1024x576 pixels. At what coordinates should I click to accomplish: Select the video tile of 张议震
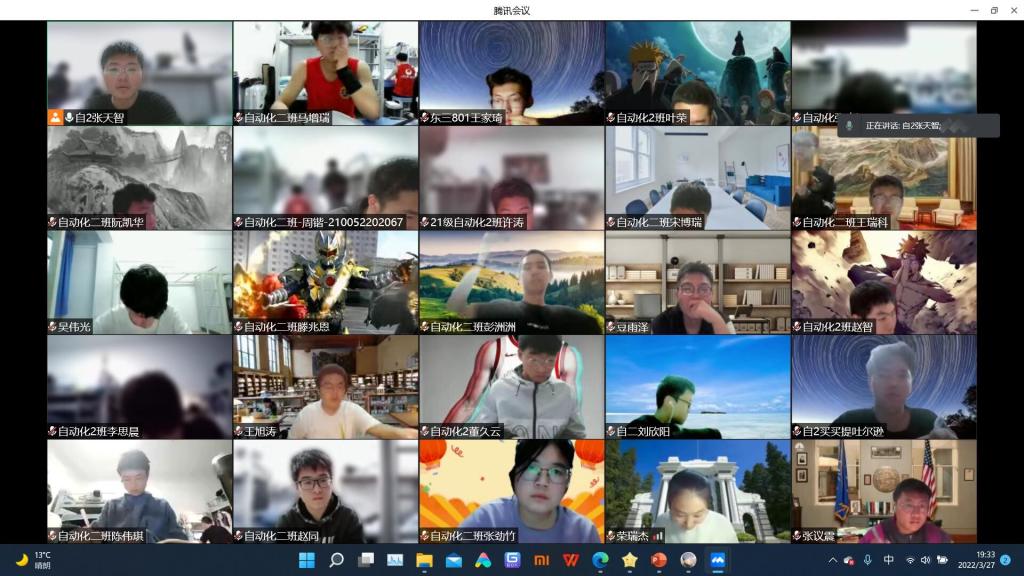click(x=883, y=491)
